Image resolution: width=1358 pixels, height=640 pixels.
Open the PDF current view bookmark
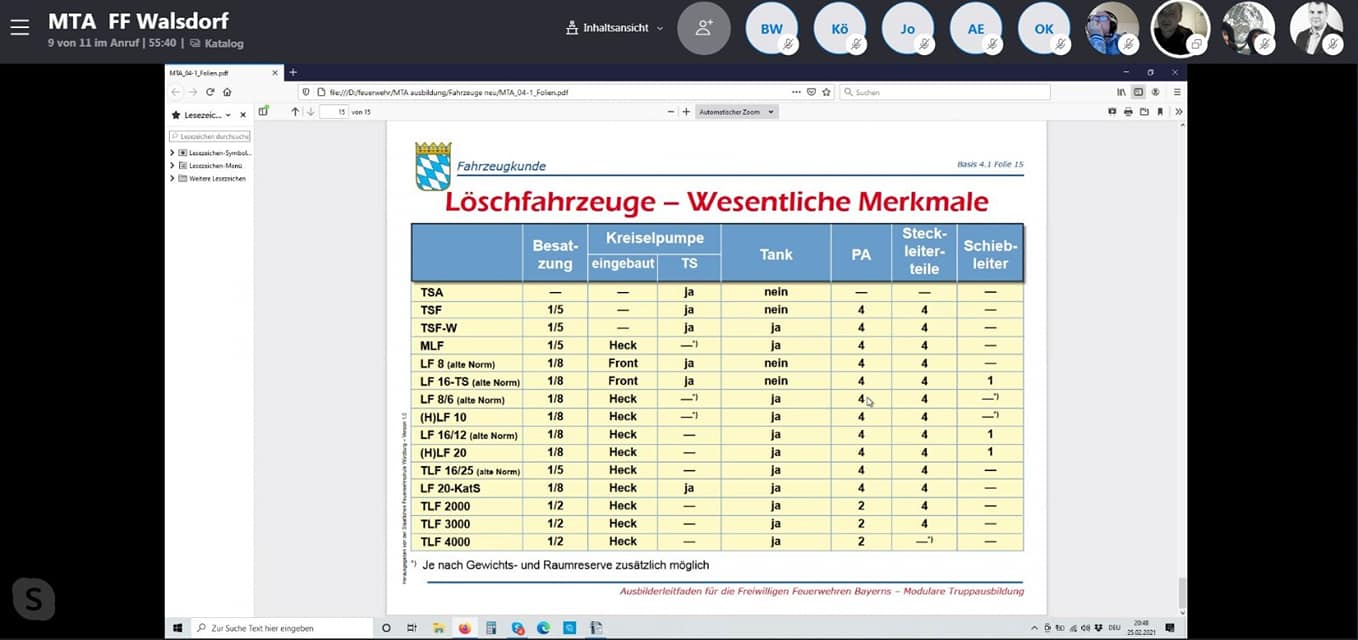point(1160,112)
